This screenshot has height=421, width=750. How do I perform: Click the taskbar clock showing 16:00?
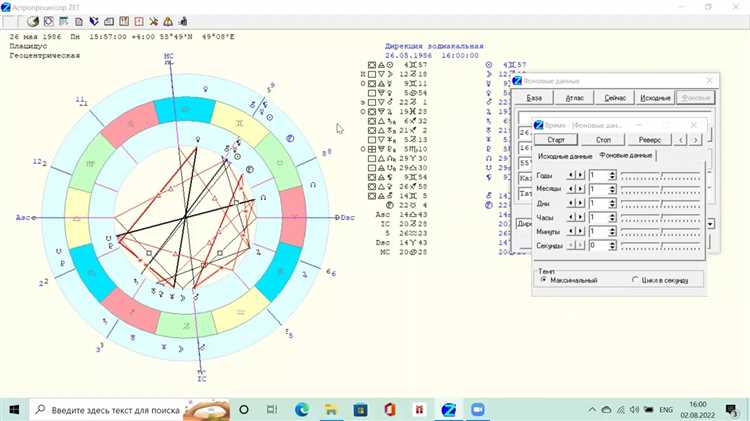point(698,410)
